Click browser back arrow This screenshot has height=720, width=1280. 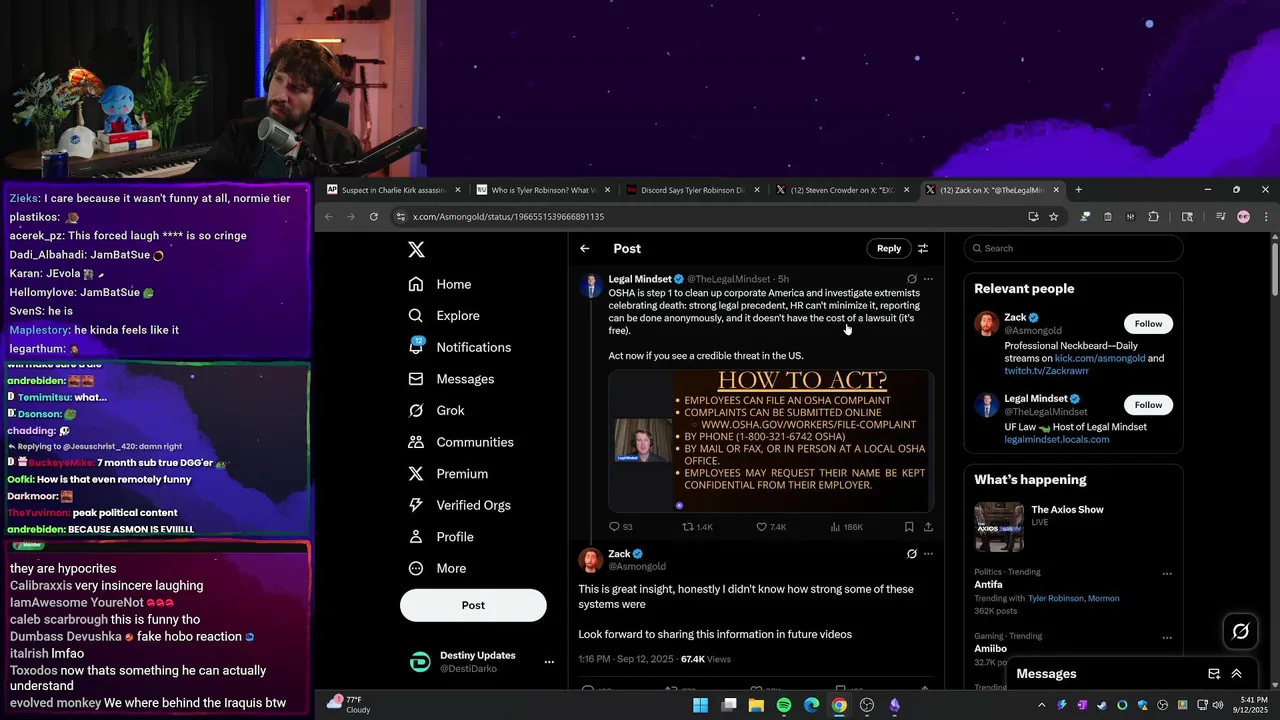pos(328,216)
